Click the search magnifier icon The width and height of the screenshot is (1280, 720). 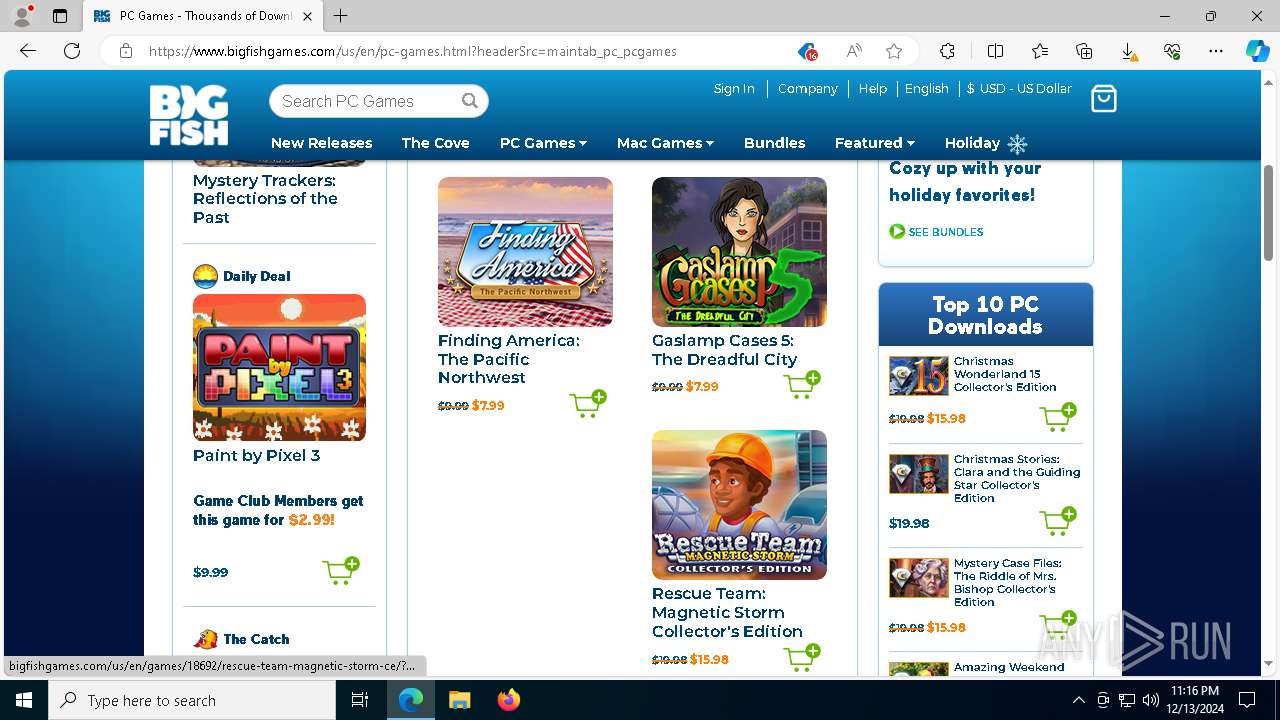(x=470, y=101)
